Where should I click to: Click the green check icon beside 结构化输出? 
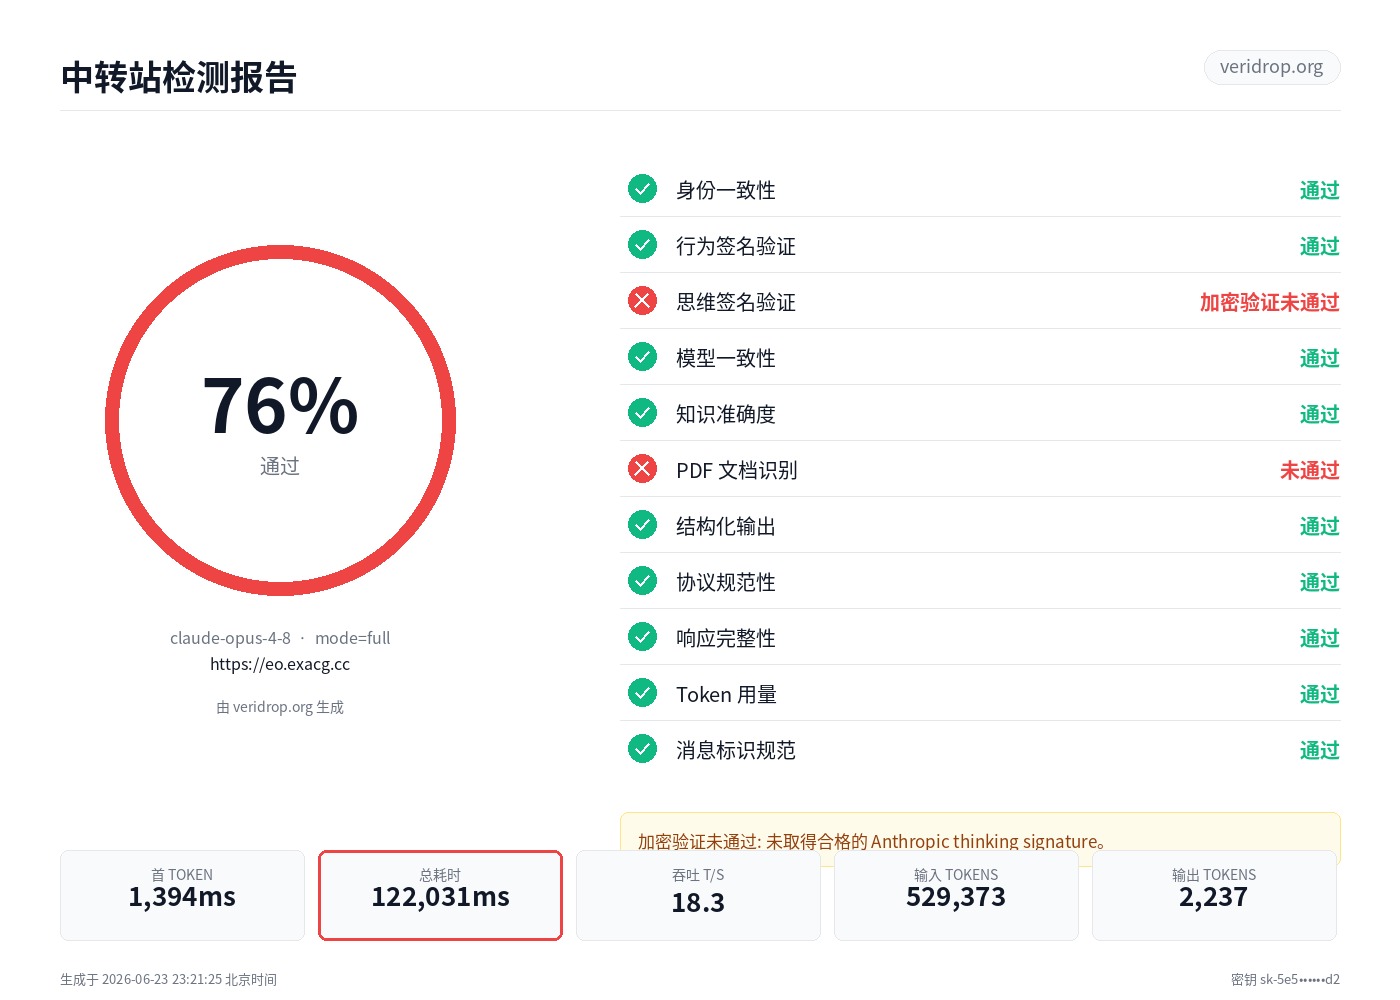coord(642,525)
